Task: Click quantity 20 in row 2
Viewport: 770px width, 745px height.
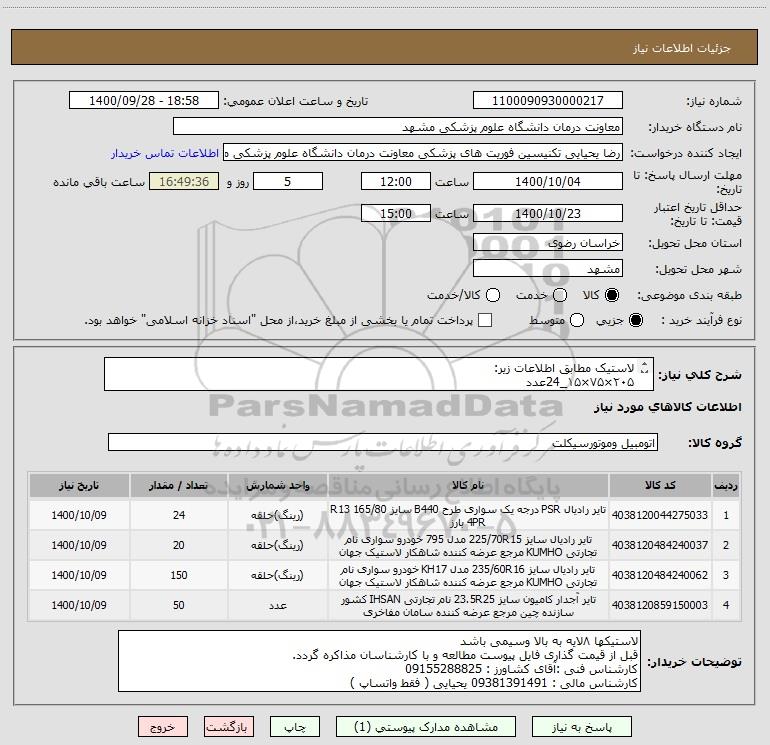Action: 179,545
